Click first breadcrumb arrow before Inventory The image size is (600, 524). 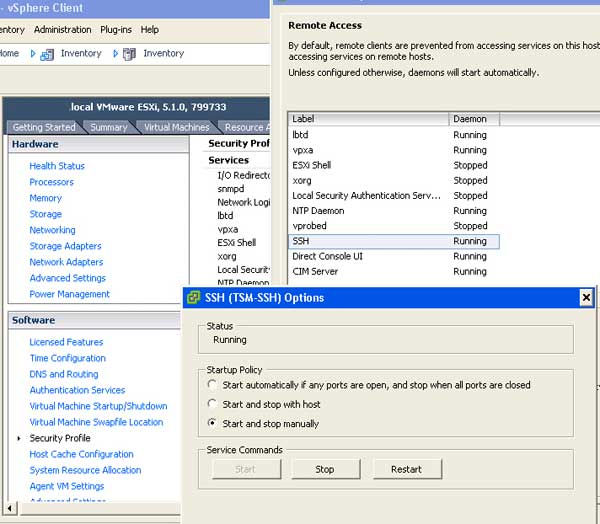[33, 54]
